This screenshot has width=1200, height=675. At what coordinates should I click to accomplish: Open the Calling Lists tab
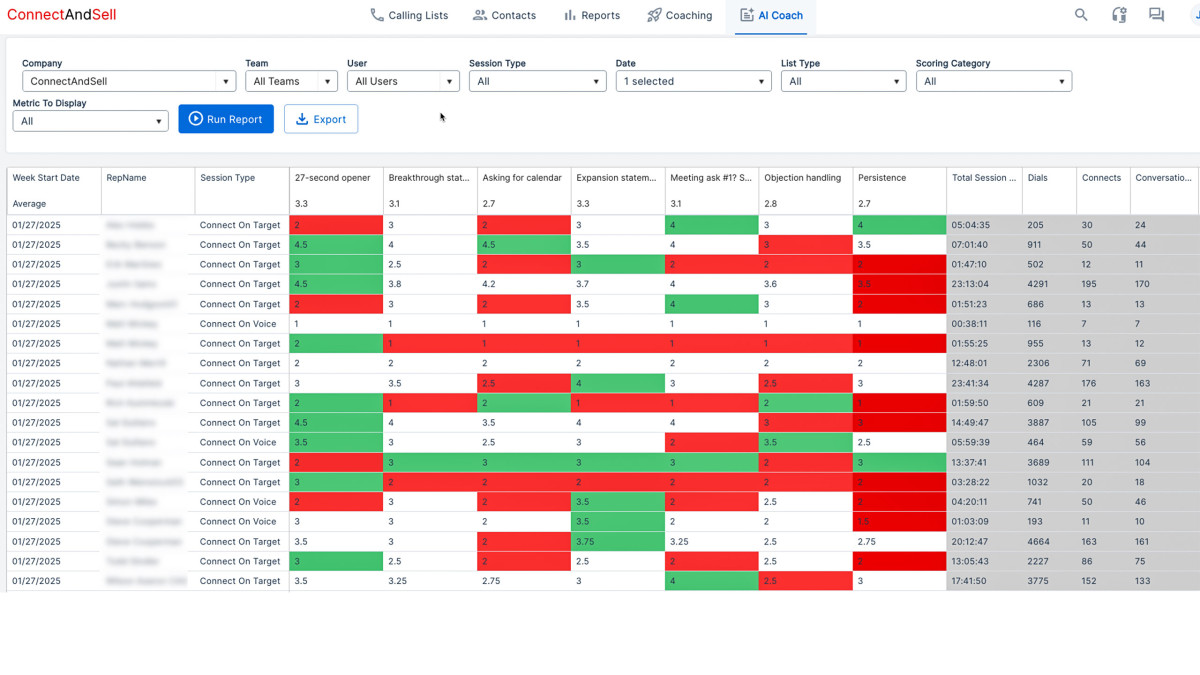(409, 15)
